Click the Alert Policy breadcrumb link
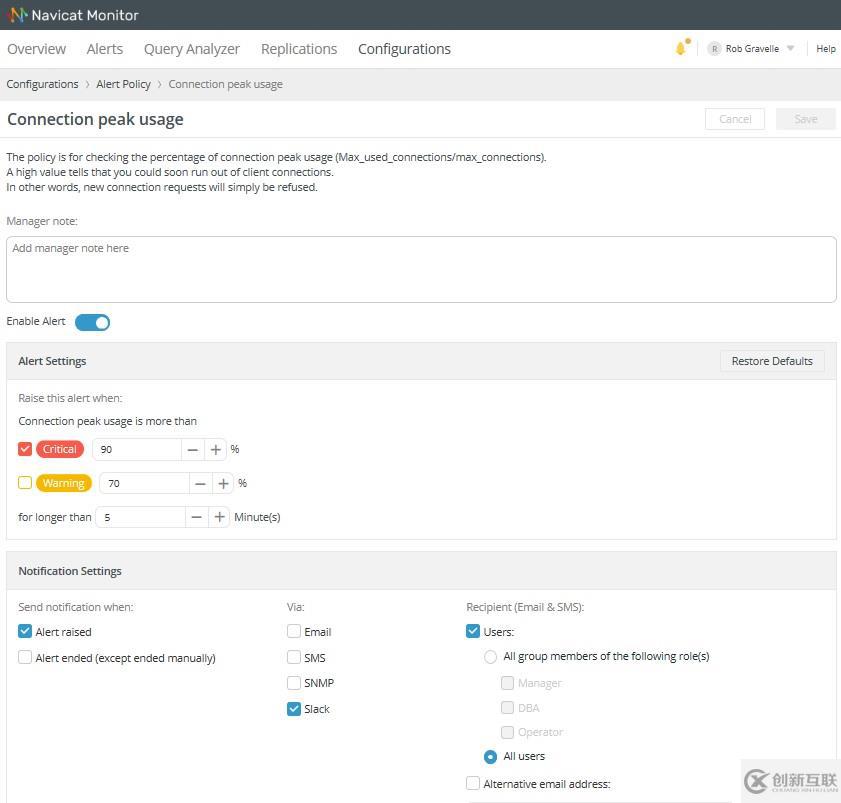Screen dimensions: 841x803 (x=123, y=84)
